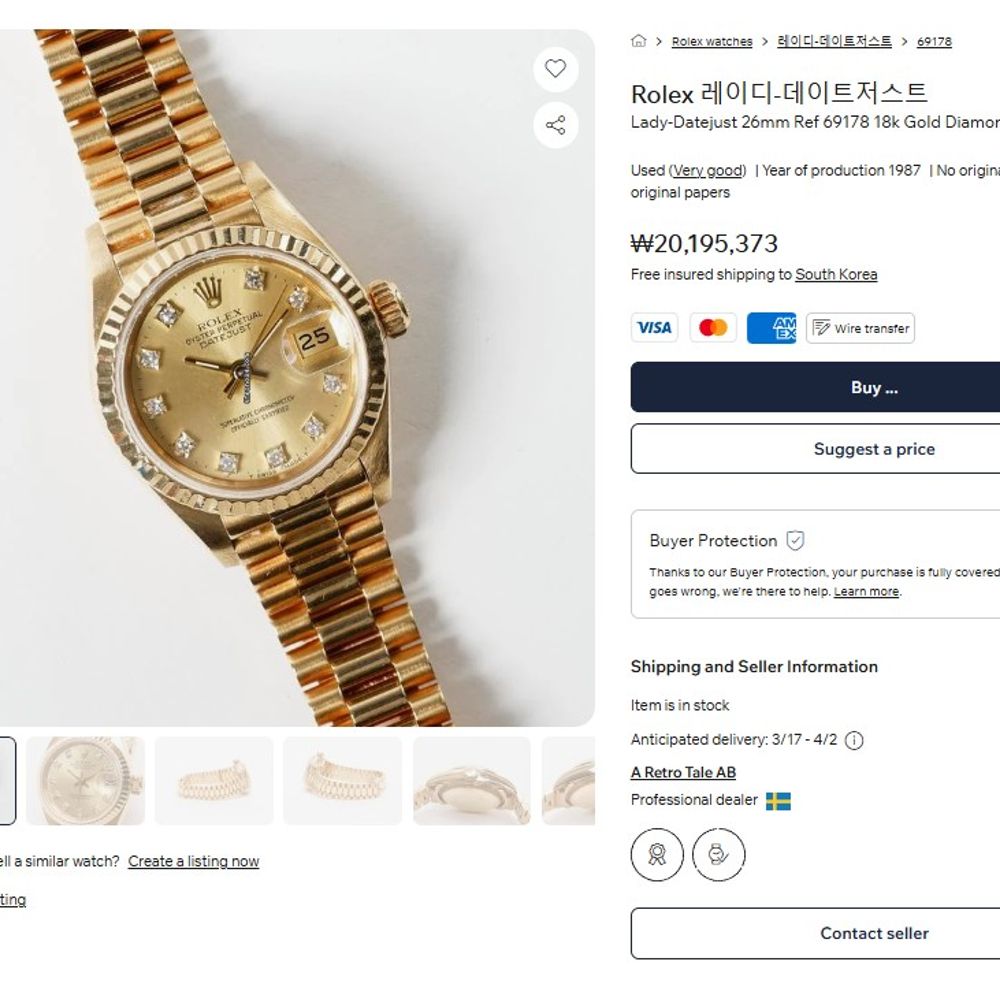Open Rolex watches breadcrumb link
This screenshot has height=1000, width=1000.
pyautogui.click(x=712, y=42)
